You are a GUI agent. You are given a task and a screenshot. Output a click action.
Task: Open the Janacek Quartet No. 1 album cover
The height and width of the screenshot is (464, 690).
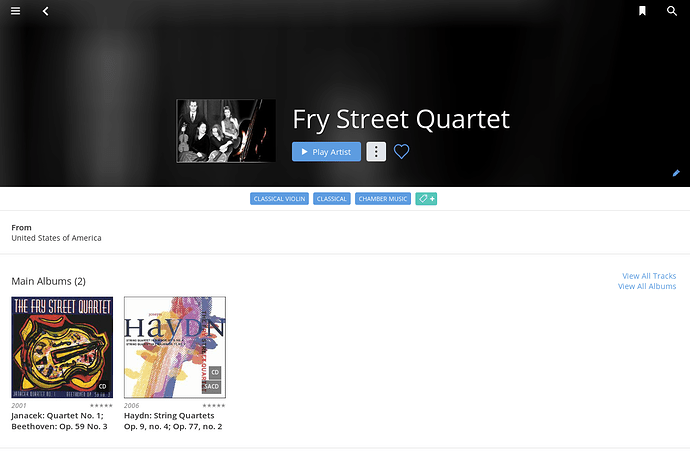click(62, 347)
